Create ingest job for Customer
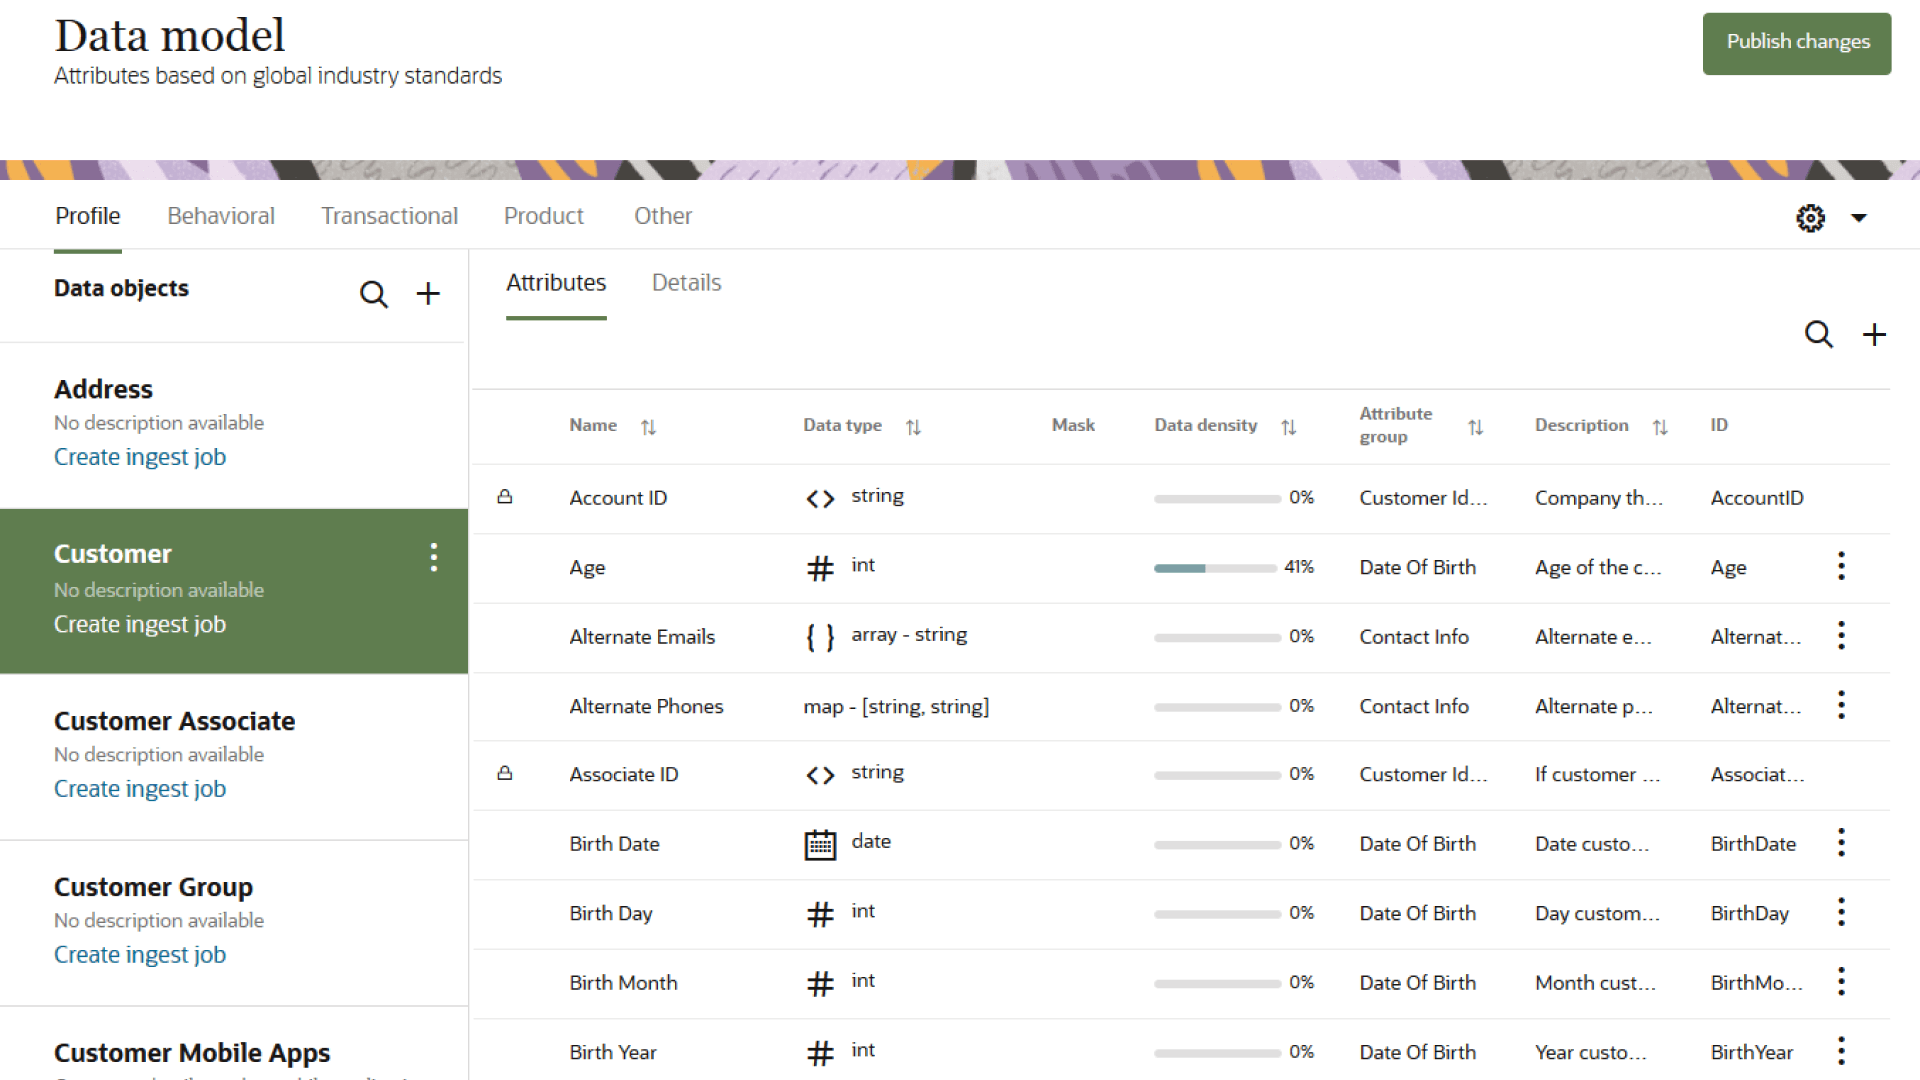Viewport: 1920px width, 1080px height. (x=140, y=624)
